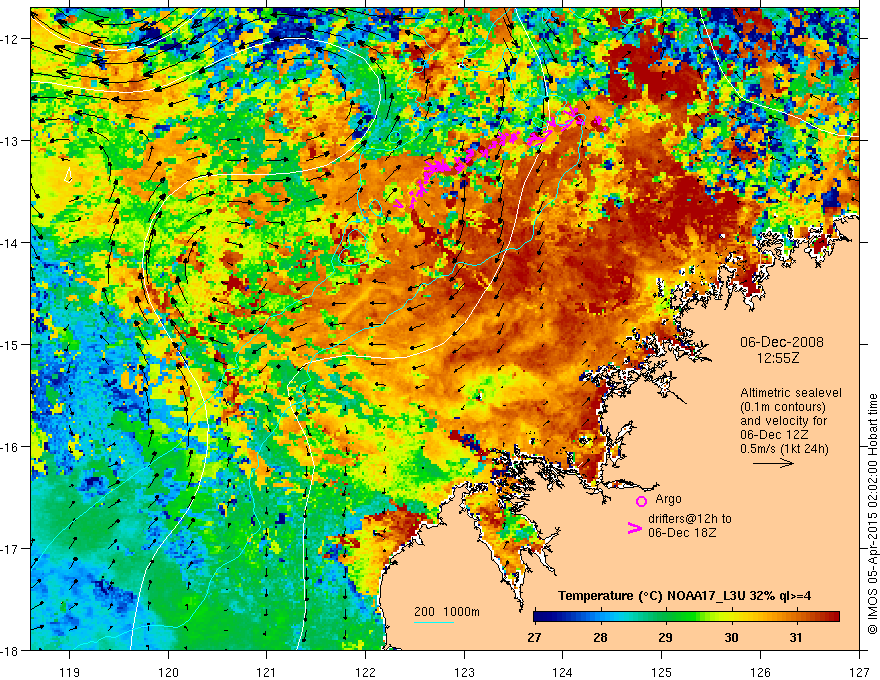
Task: Click the '200 1000m' bathymetry label
Action: 447,612
